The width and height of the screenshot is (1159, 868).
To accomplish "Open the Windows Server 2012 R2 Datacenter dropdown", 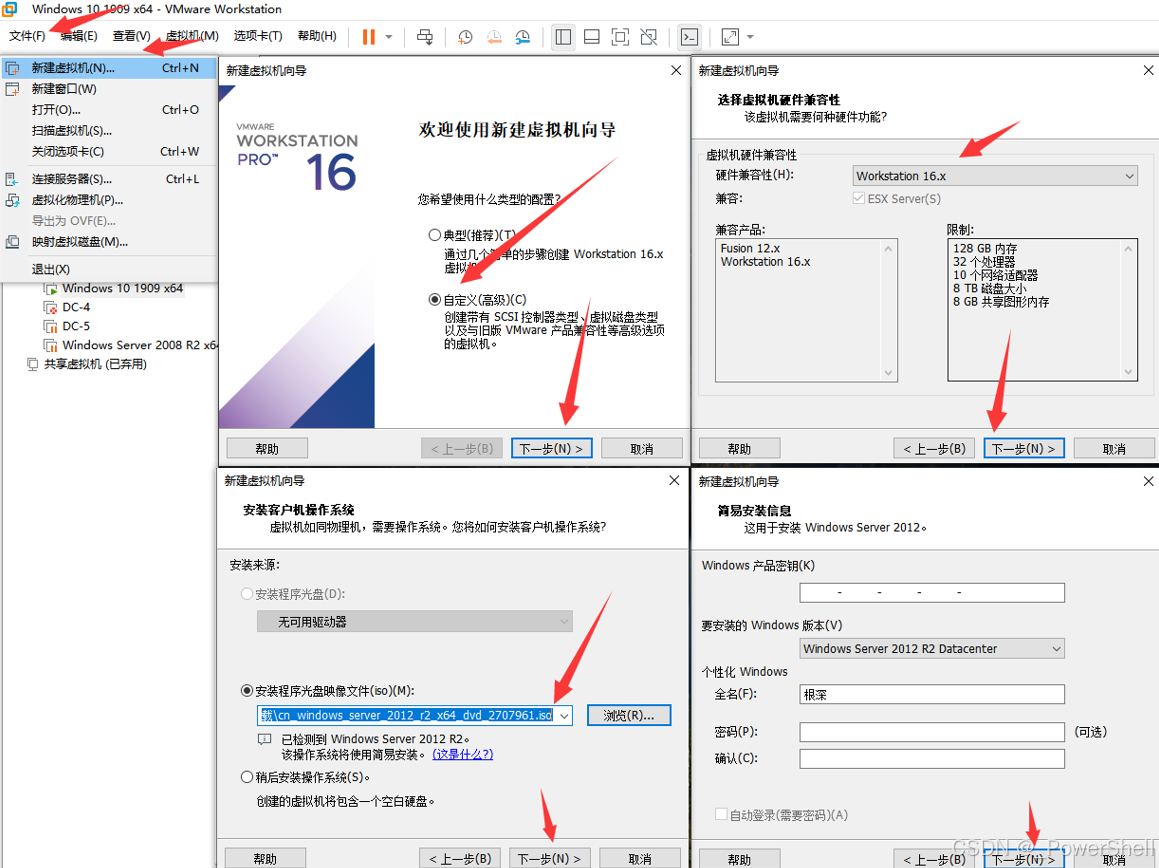I will tap(932, 648).
